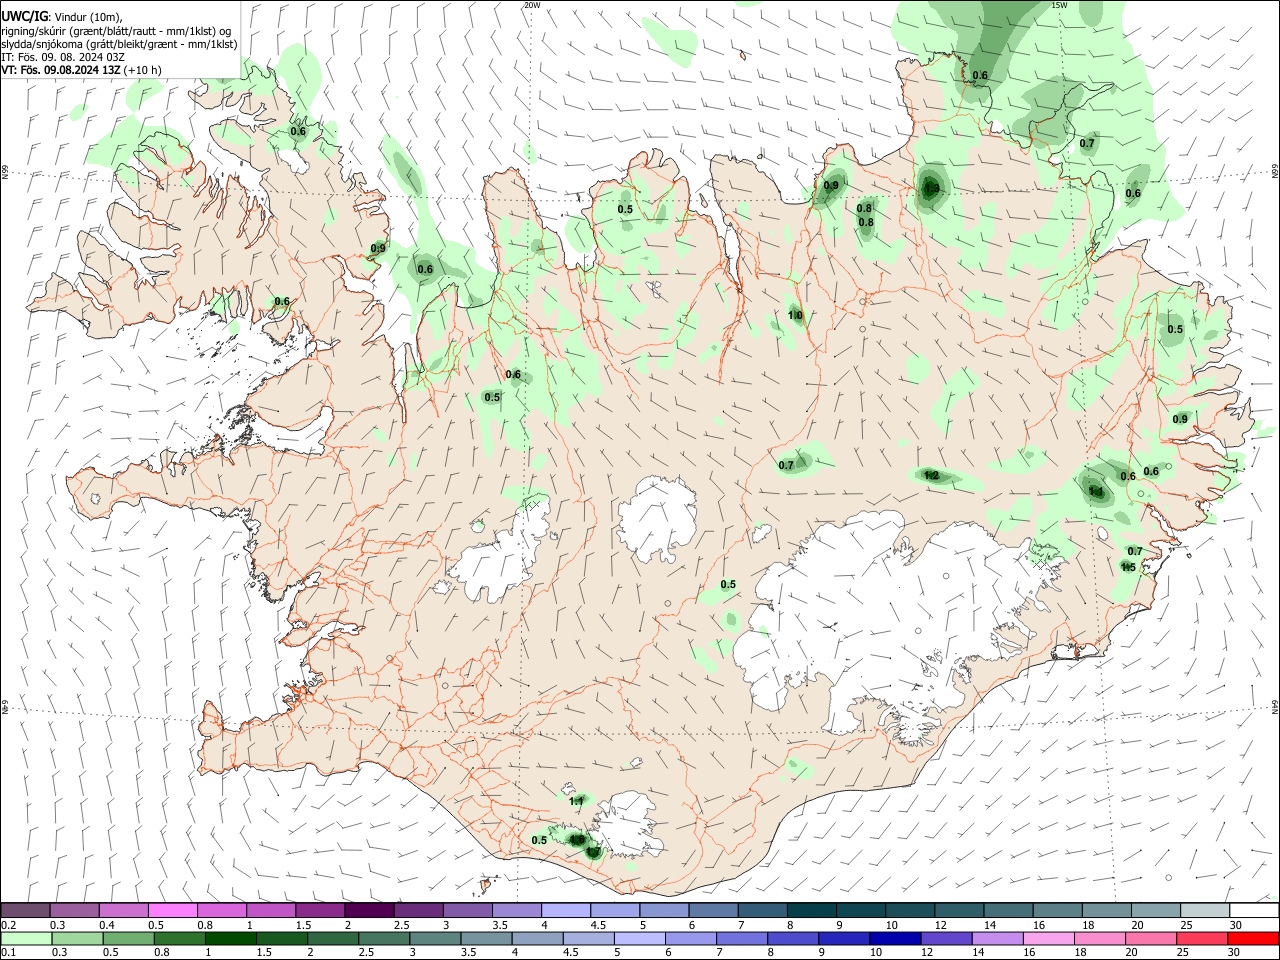Pick the bright pink 0.5 legend swatch

(x=172, y=911)
